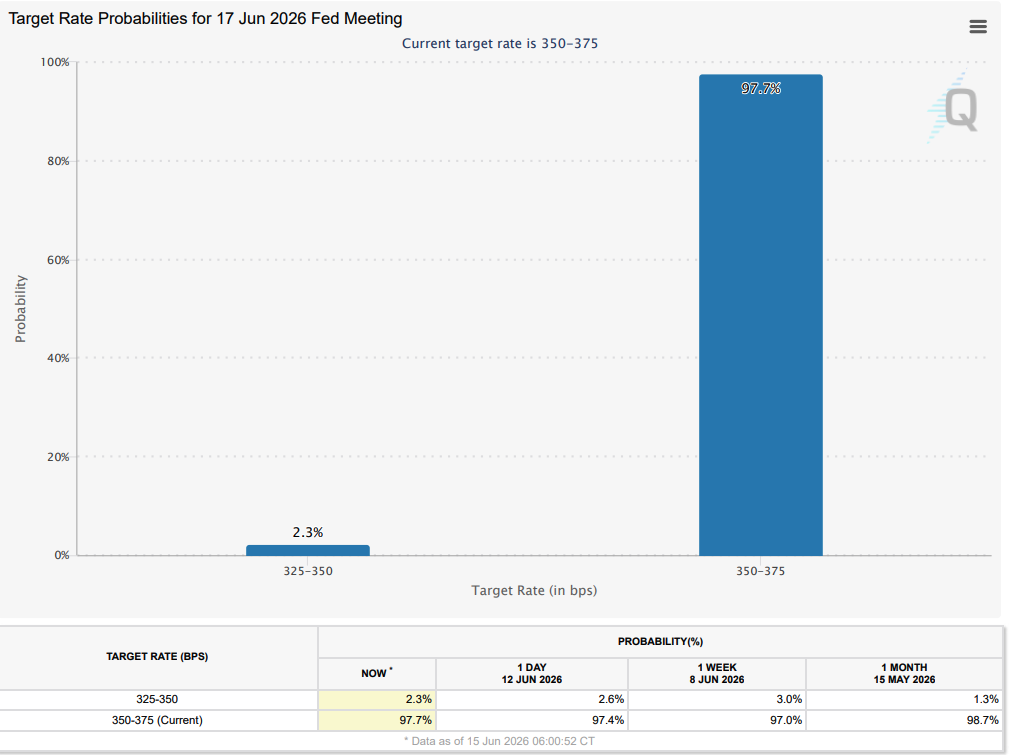The image size is (1012, 755).
Task: Click the 3.0% one-week cell
Action: coord(716,700)
